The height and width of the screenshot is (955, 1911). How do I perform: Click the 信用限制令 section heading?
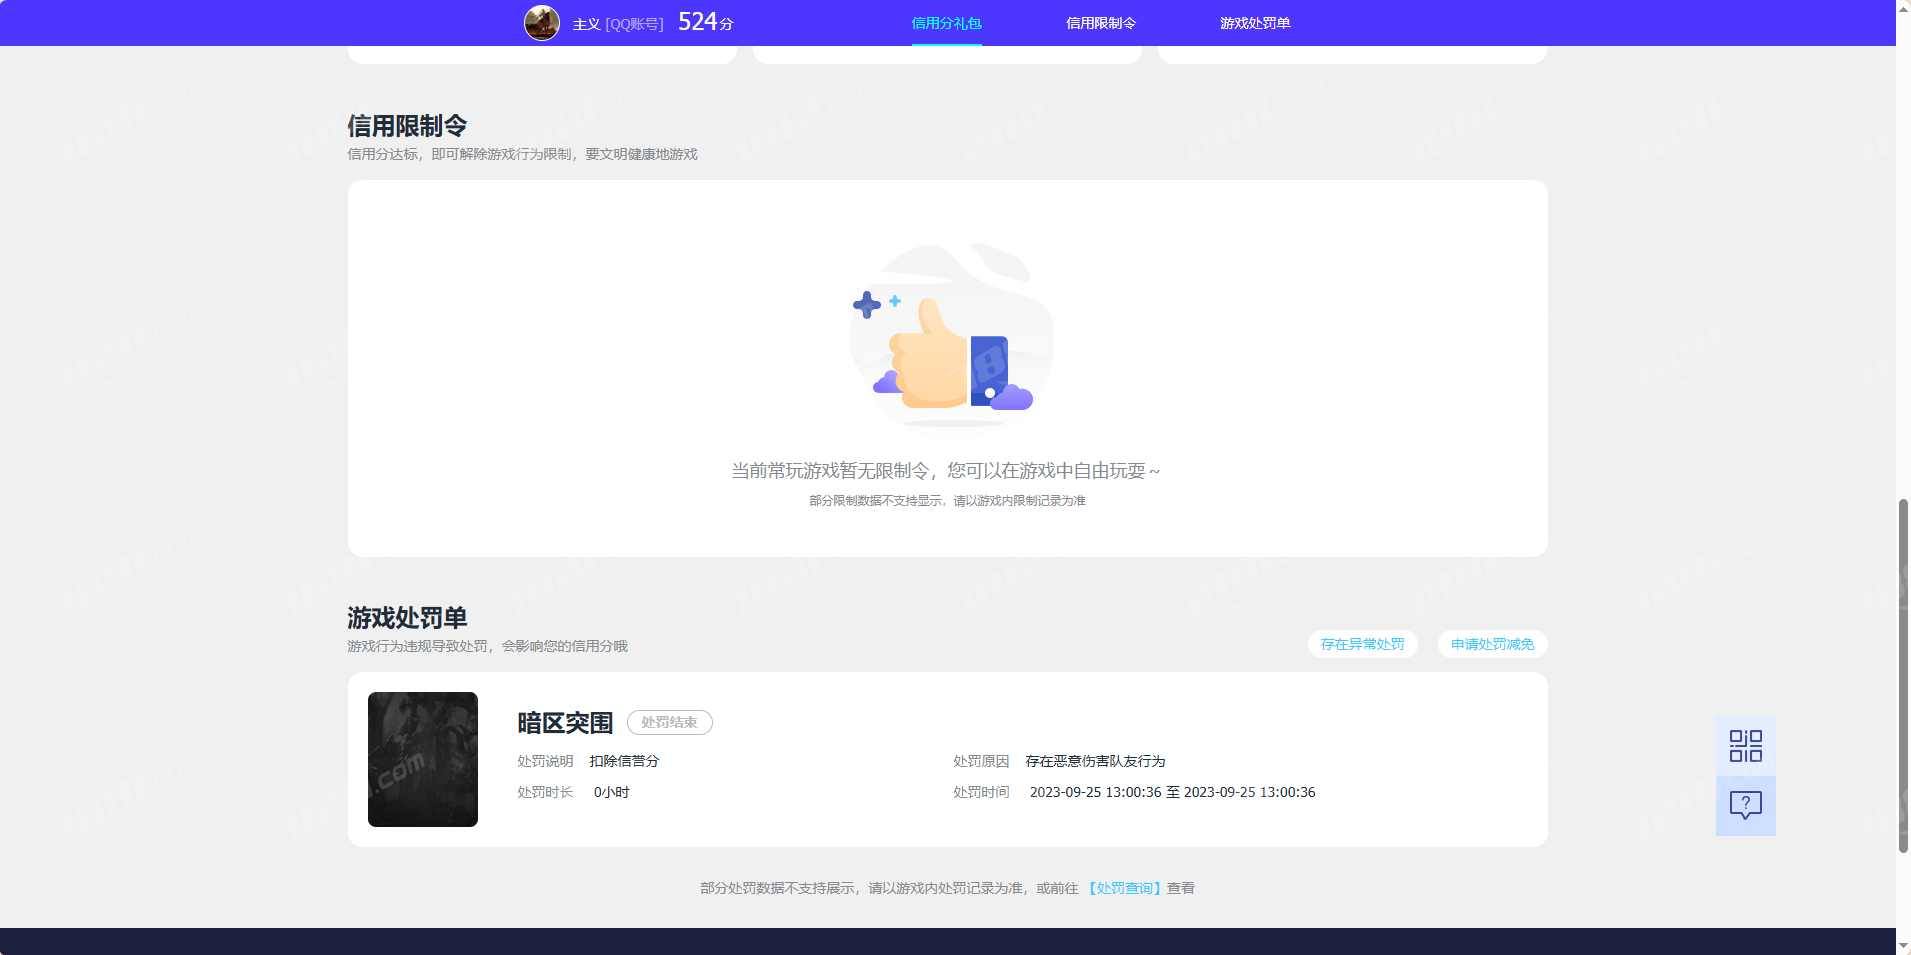tap(407, 126)
